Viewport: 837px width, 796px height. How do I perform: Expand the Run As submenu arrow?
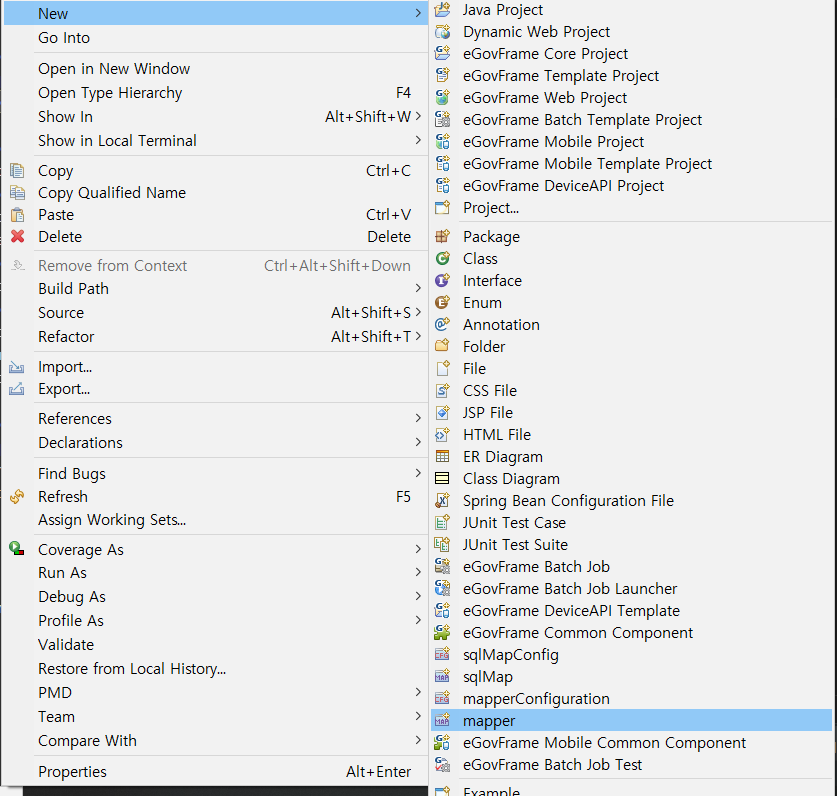(x=418, y=572)
